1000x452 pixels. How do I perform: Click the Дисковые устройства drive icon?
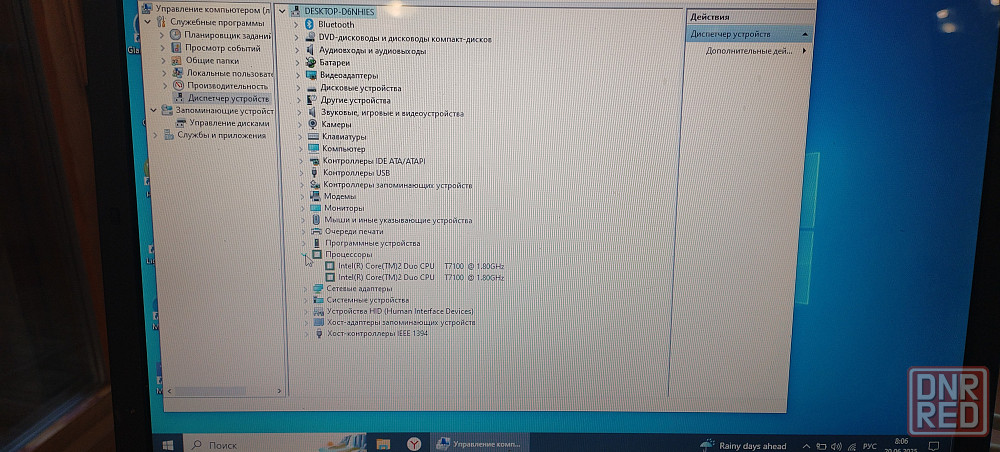click(x=311, y=88)
